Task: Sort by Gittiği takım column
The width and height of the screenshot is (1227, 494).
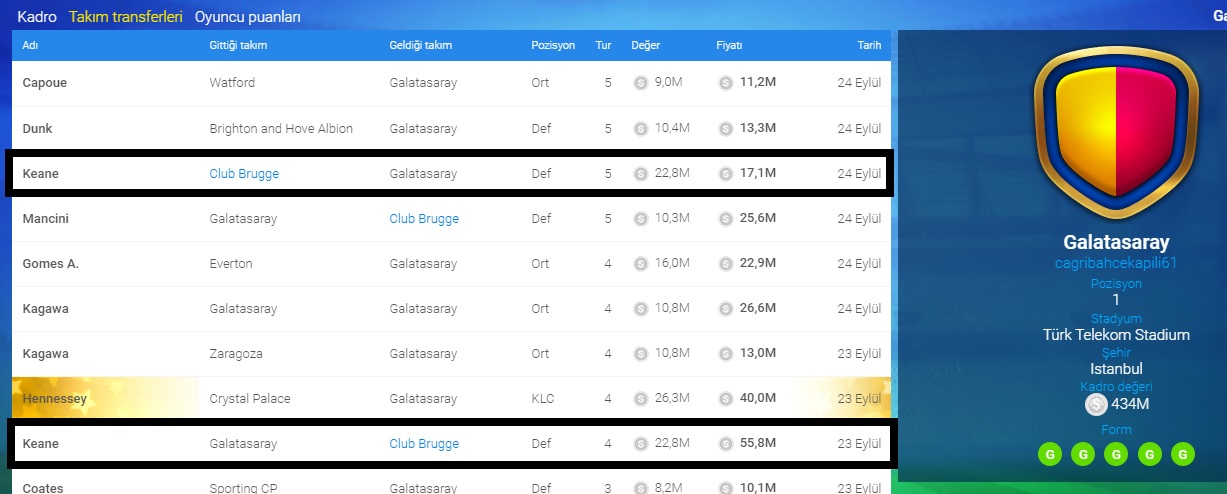Action: point(238,46)
